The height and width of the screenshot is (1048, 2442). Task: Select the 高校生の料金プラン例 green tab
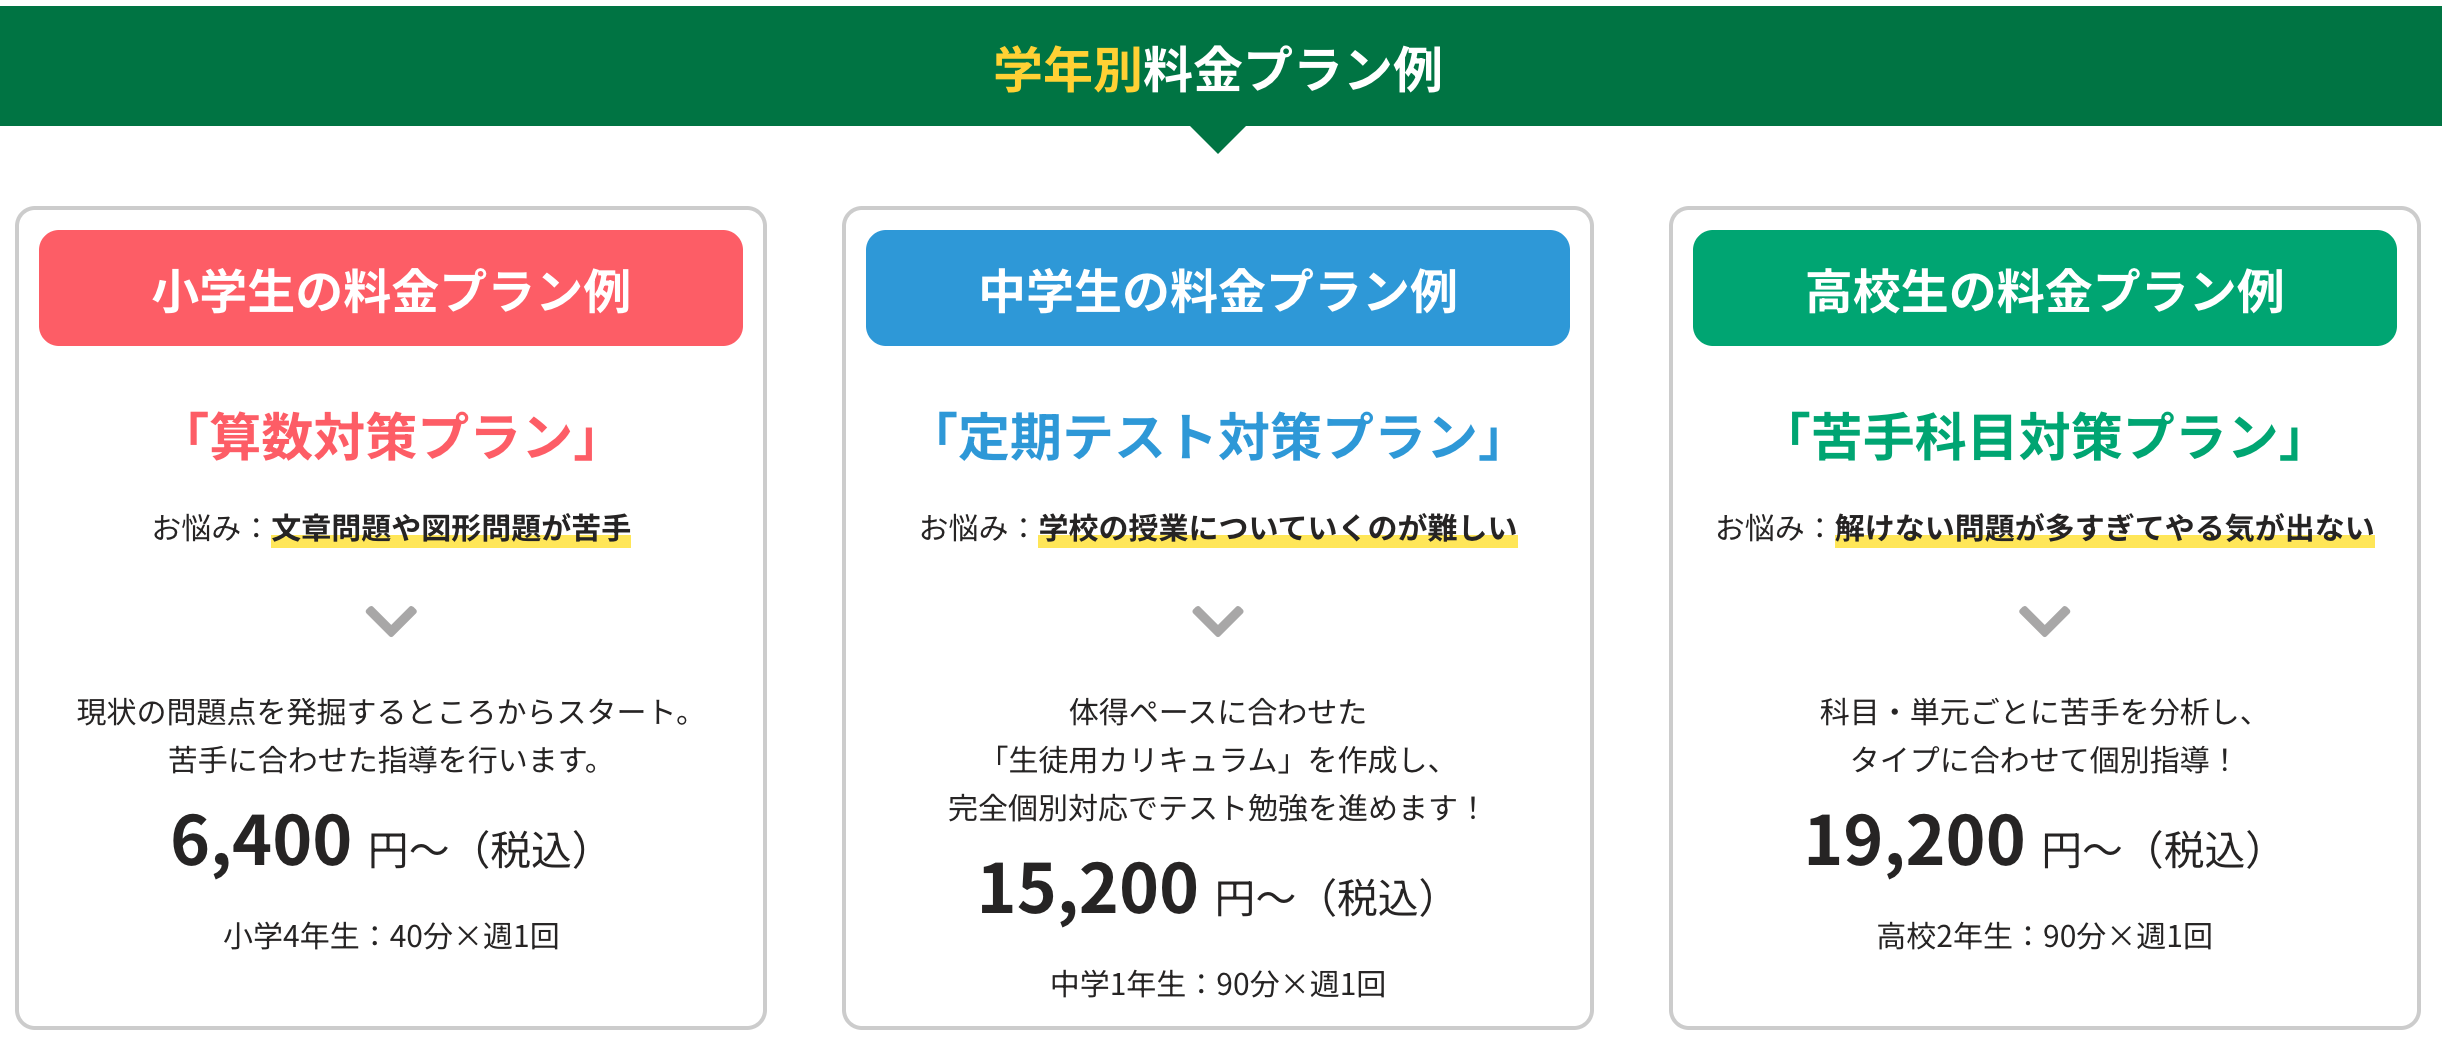coord(2044,289)
